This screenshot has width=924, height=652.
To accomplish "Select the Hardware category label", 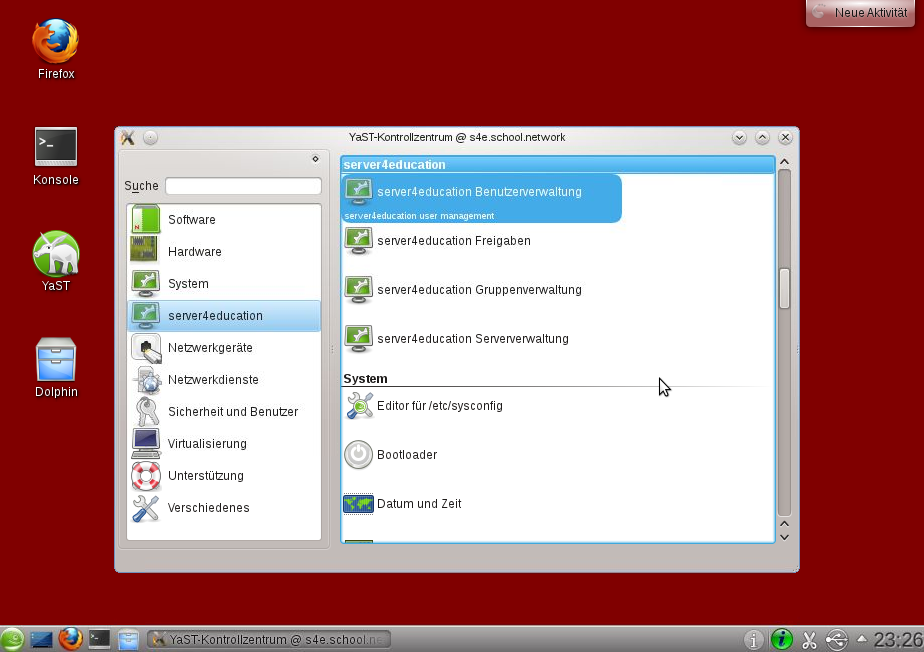I will pyautogui.click(x=194, y=251).
